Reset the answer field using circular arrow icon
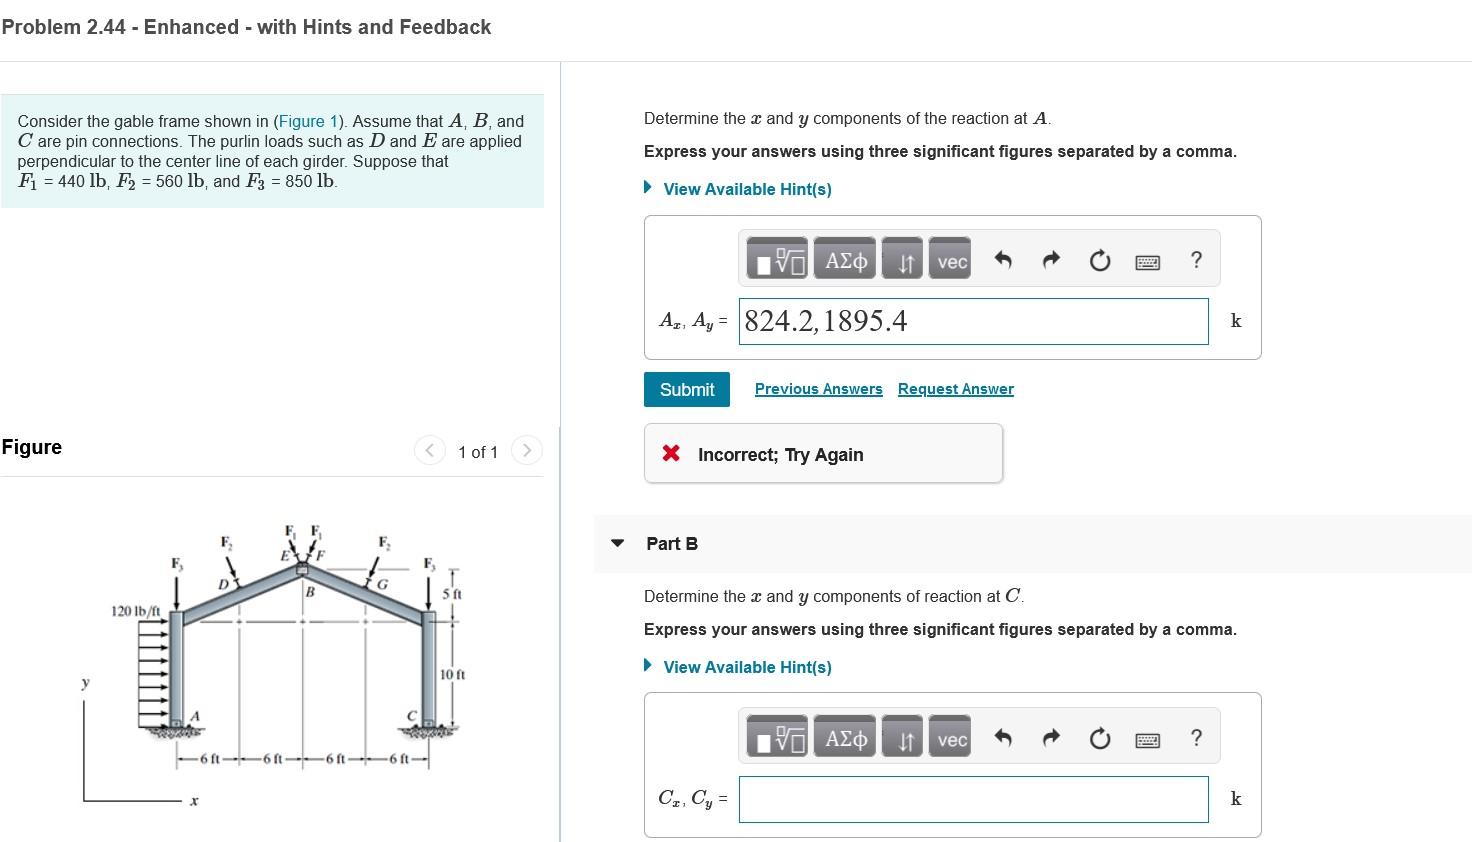The image size is (1472, 842). pos(1100,259)
